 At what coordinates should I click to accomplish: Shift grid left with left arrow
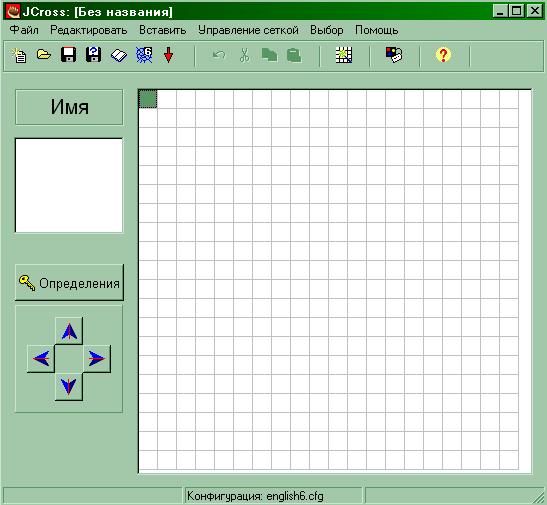pyautogui.click(x=41, y=359)
